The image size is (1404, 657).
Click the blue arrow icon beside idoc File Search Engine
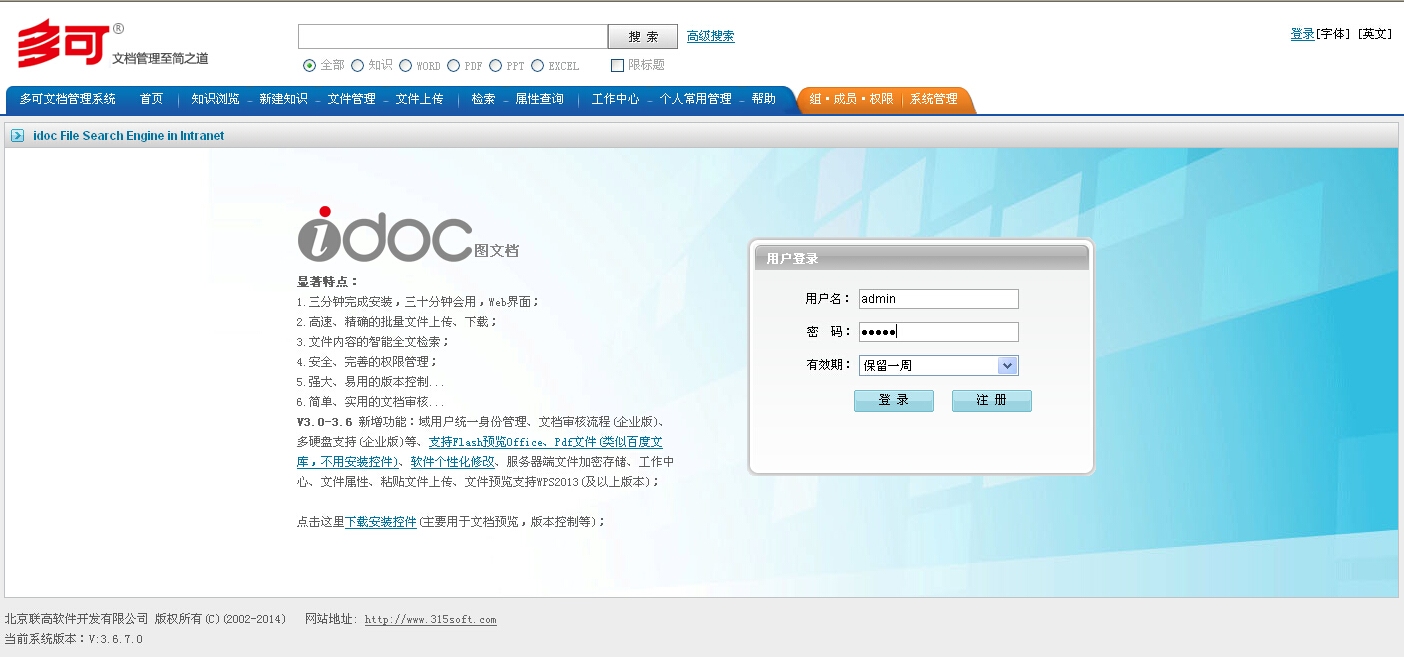coord(18,136)
